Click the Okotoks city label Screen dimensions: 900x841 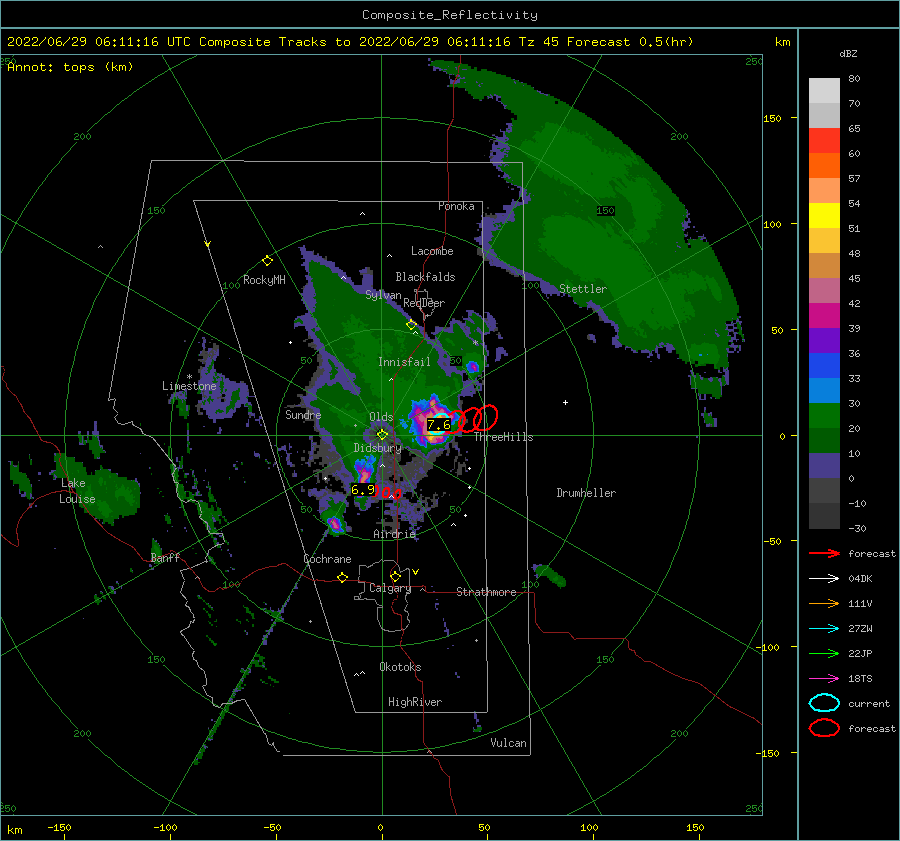[x=400, y=667]
